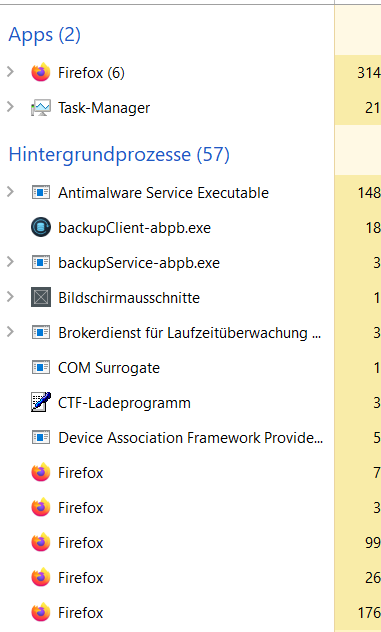This screenshot has width=381, height=632.
Task: Click the Bildschirmausschnitte process icon
Action: pyautogui.click(x=41, y=297)
